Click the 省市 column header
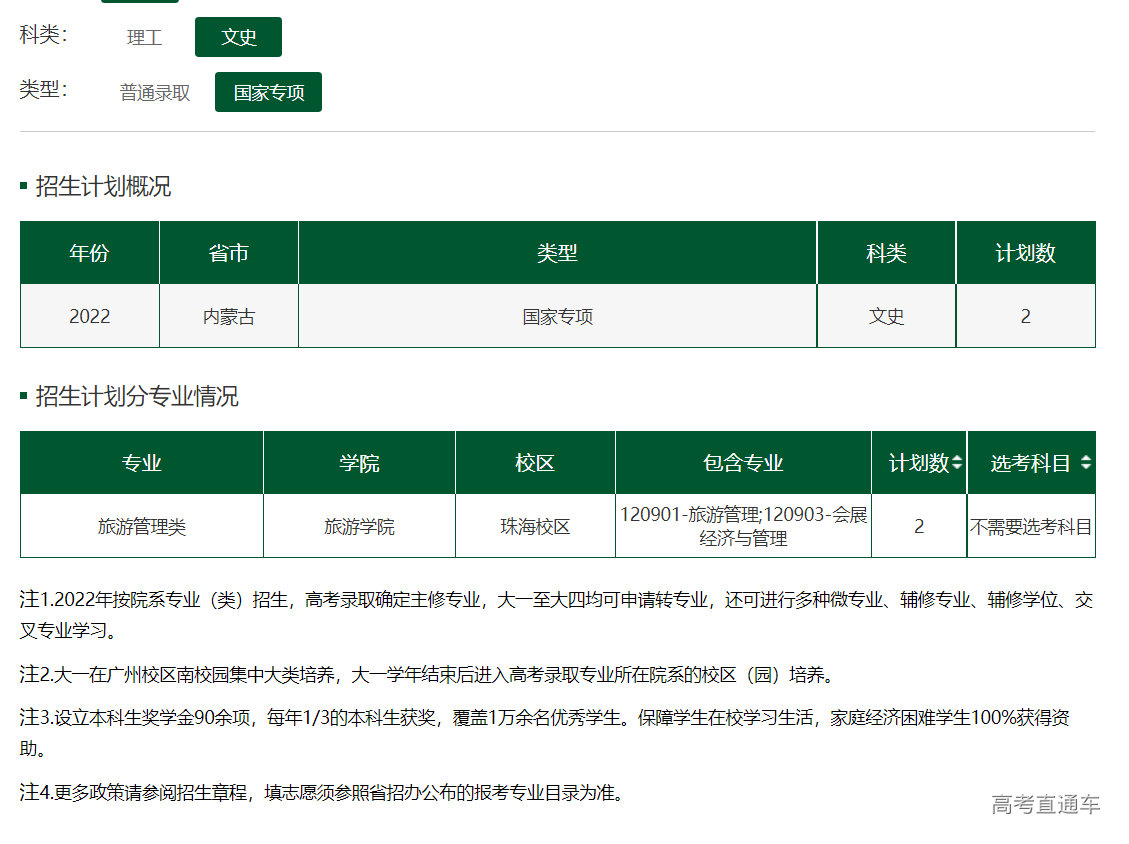This screenshot has height=844, width=1129. click(x=229, y=253)
